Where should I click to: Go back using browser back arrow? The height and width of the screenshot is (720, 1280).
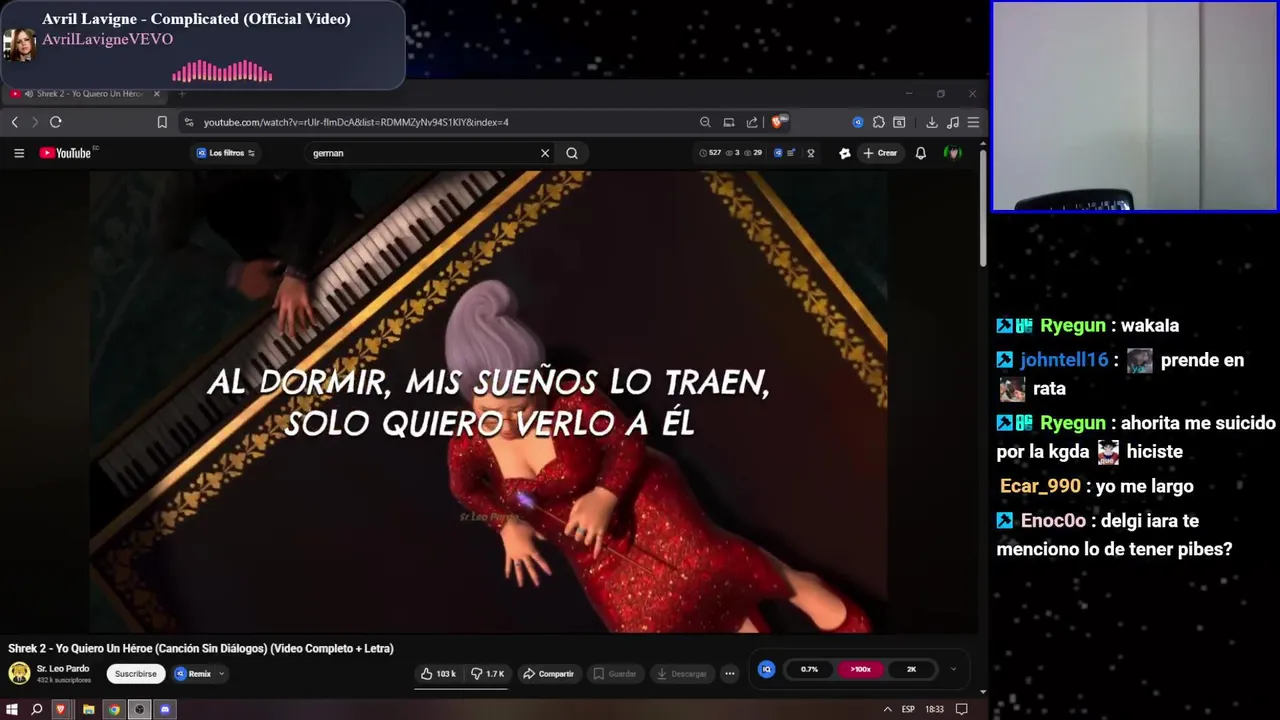point(15,122)
